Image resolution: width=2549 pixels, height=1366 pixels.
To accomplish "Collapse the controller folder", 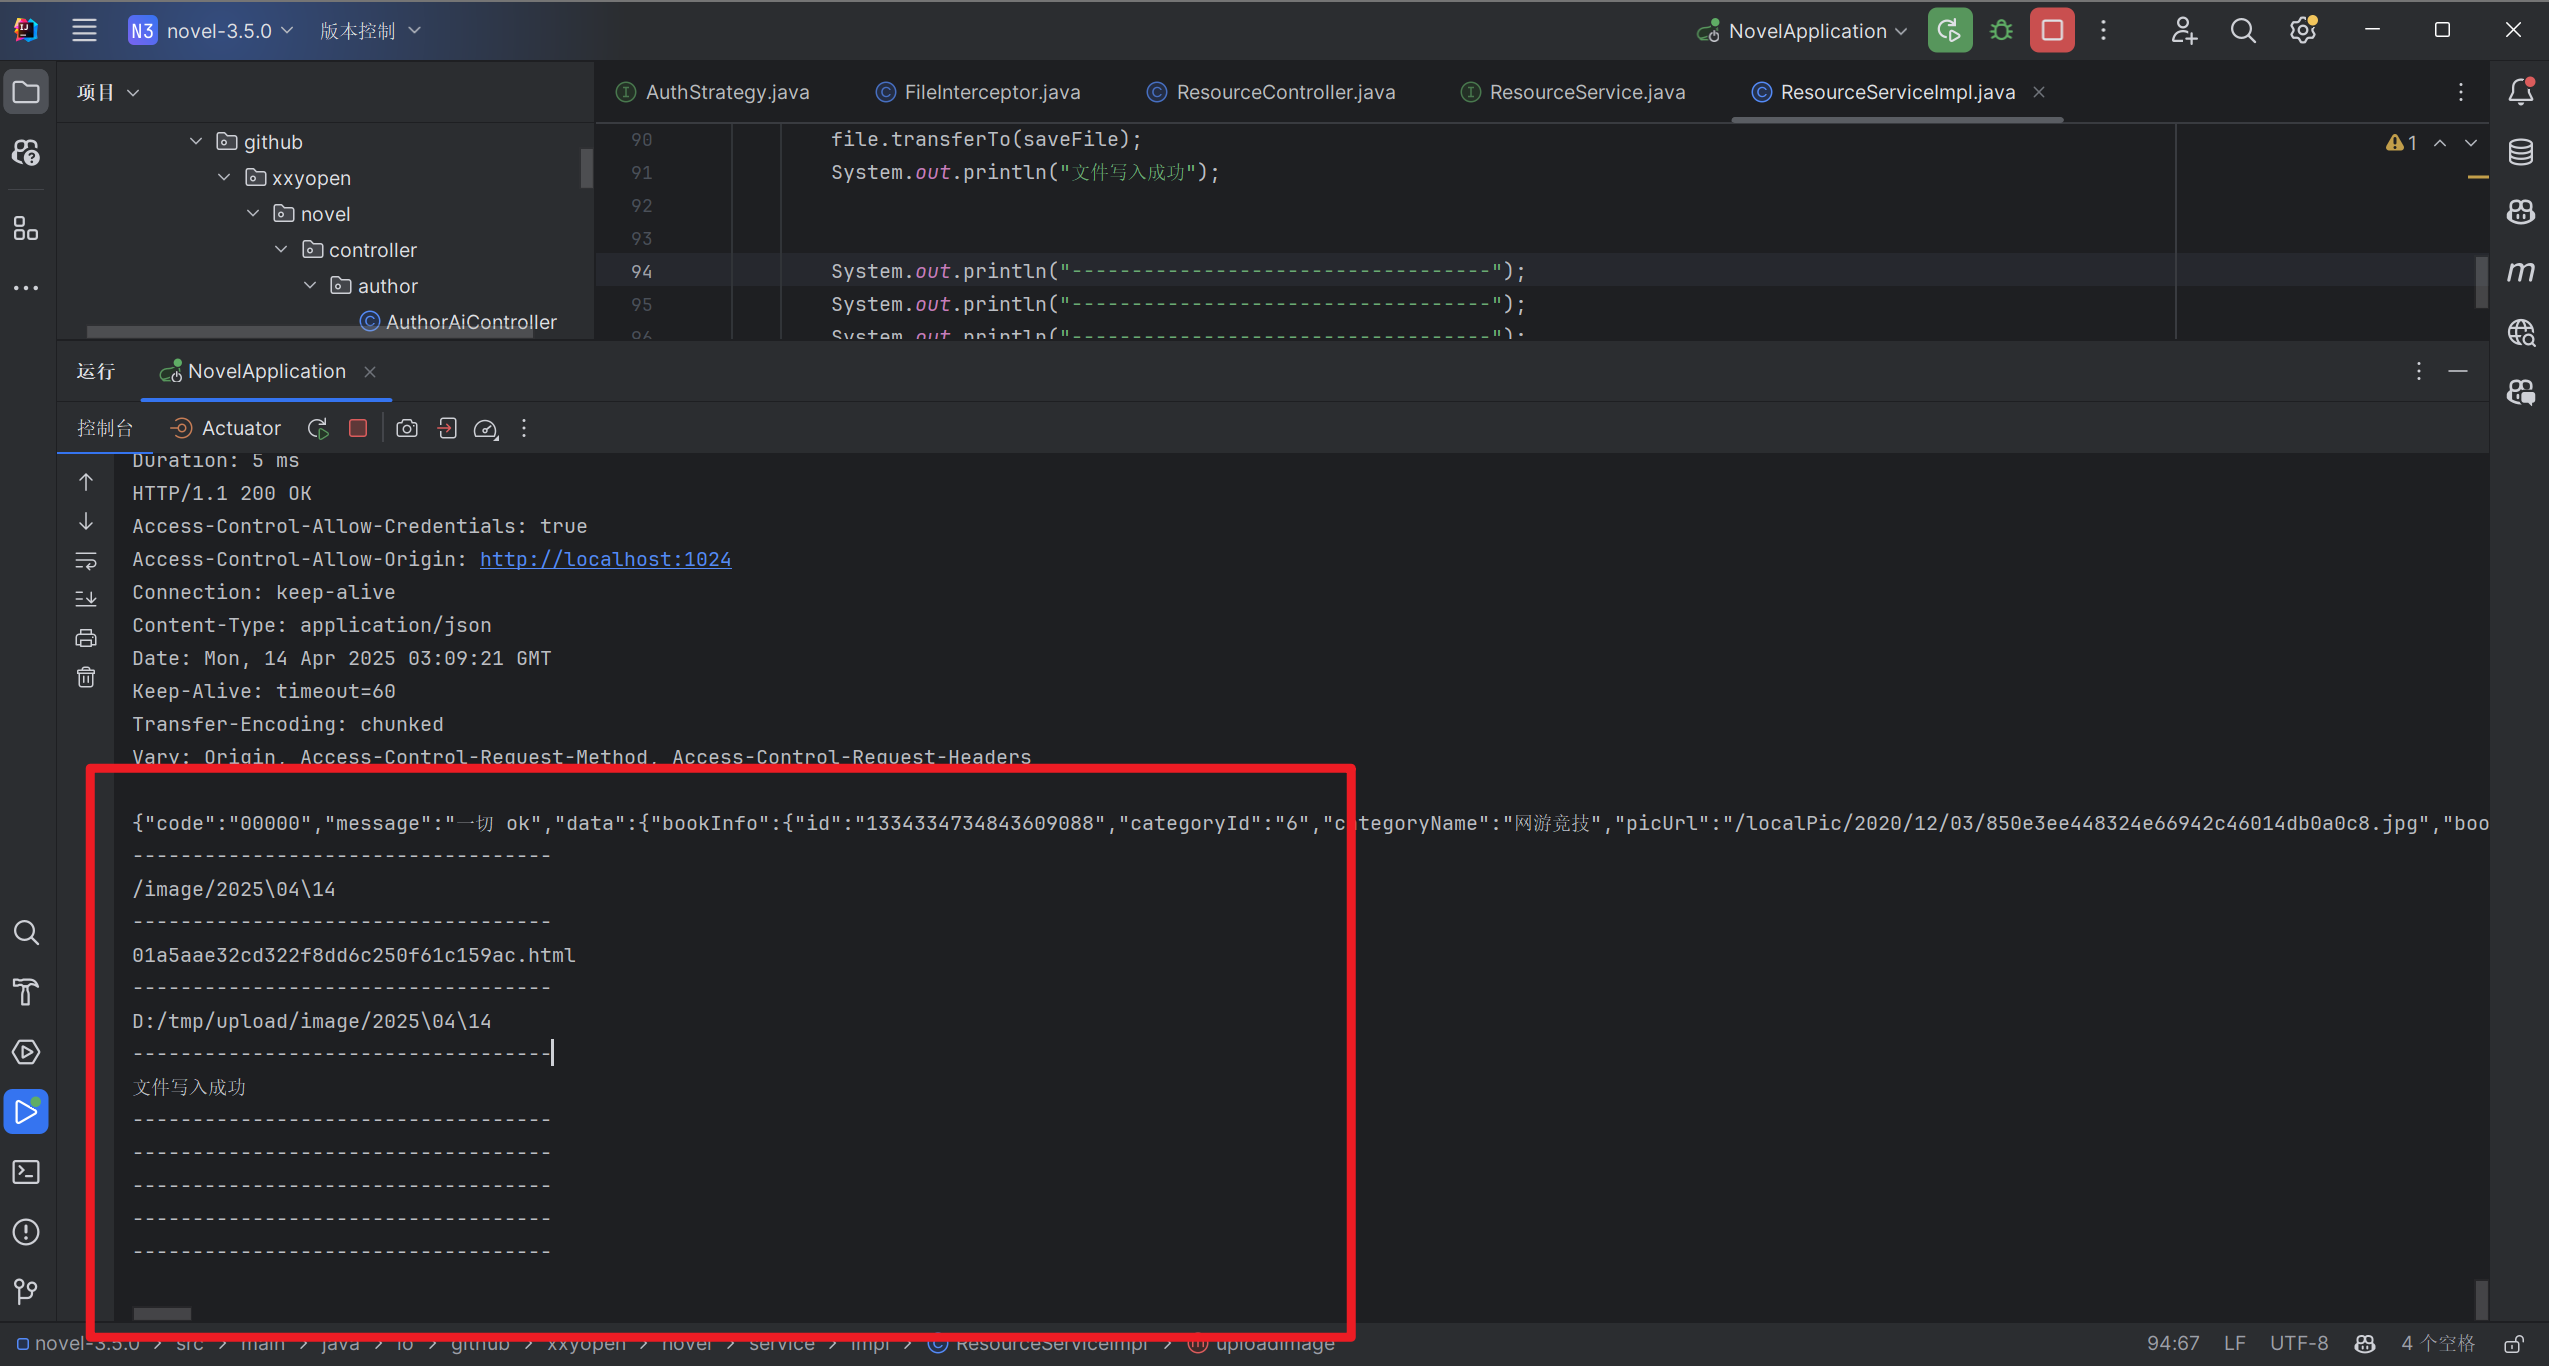I will (x=281, y=250).
